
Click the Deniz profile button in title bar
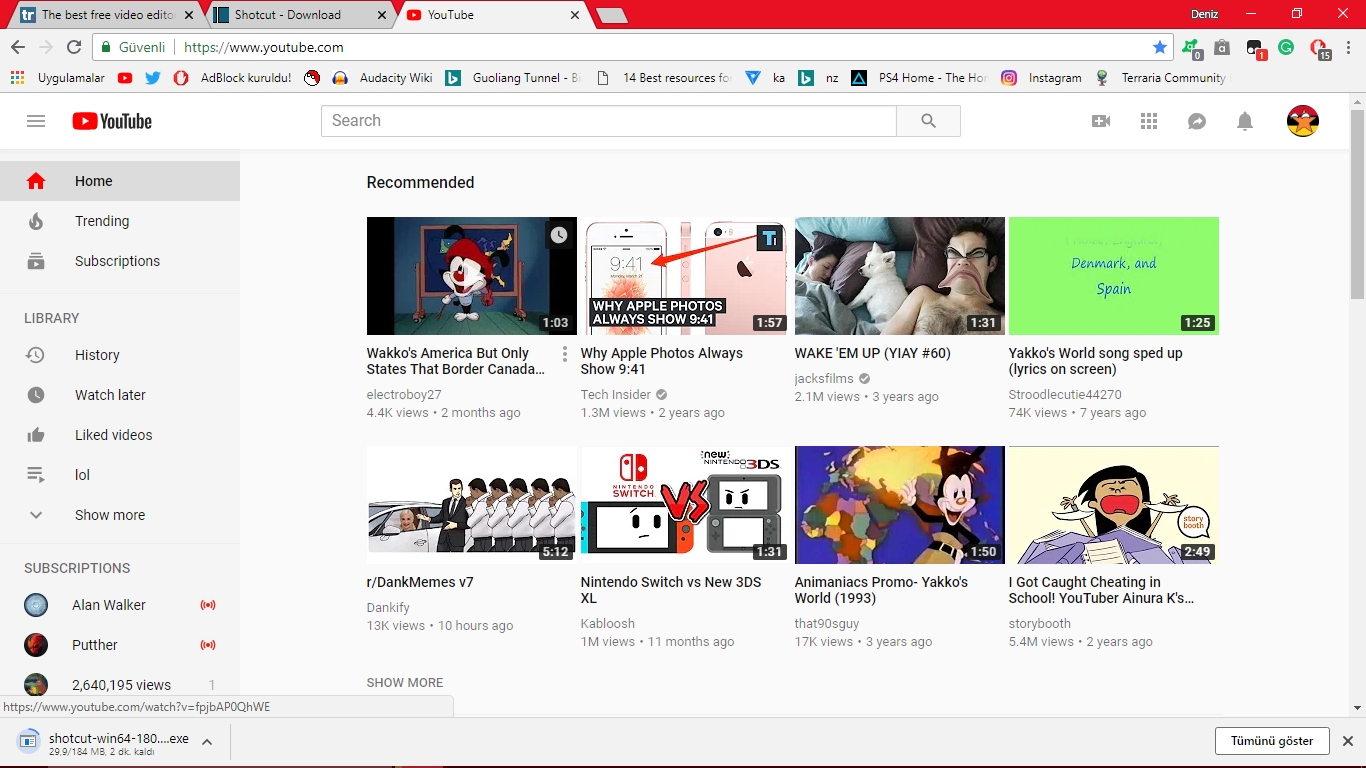point(1204,14)
